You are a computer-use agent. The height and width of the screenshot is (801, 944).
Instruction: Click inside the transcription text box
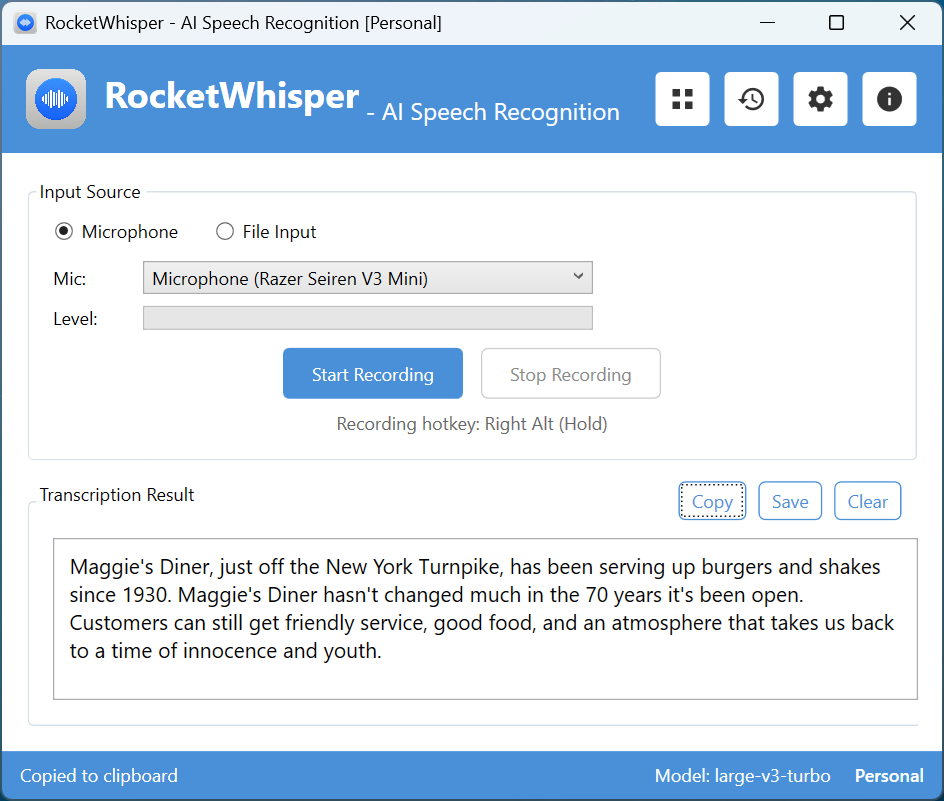[x=485, y=619]
